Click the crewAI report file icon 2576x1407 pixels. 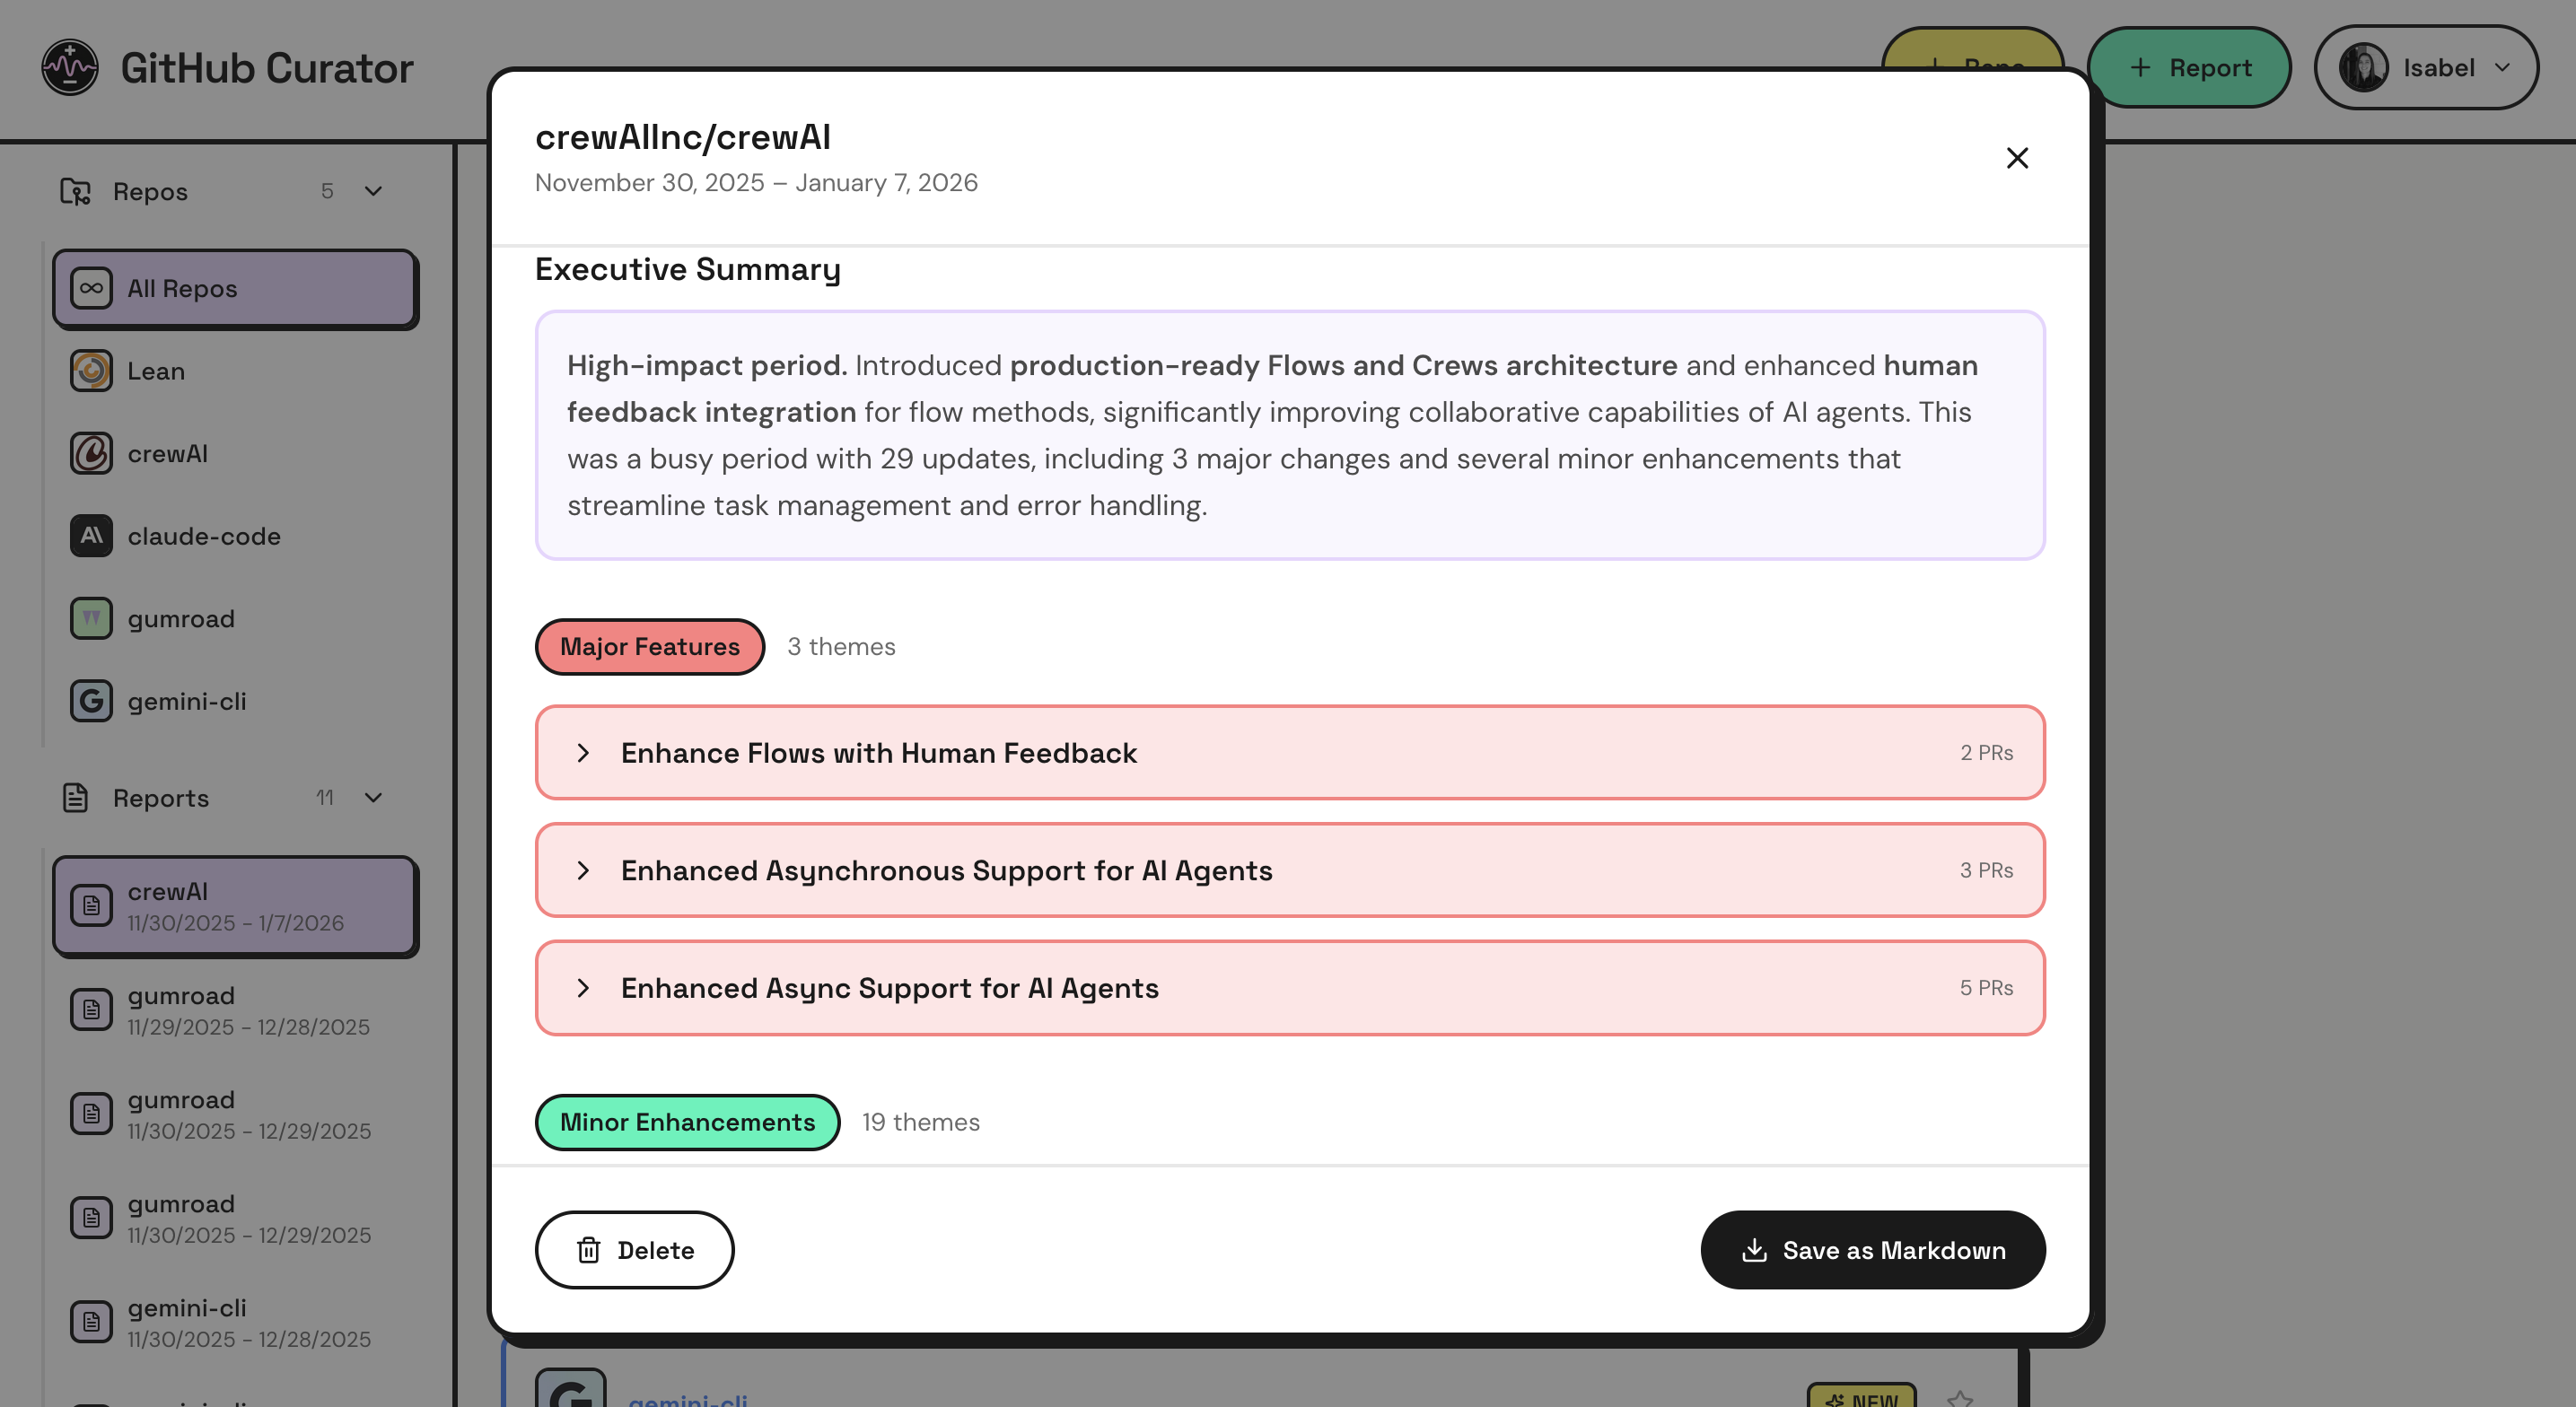click(91, 904)
